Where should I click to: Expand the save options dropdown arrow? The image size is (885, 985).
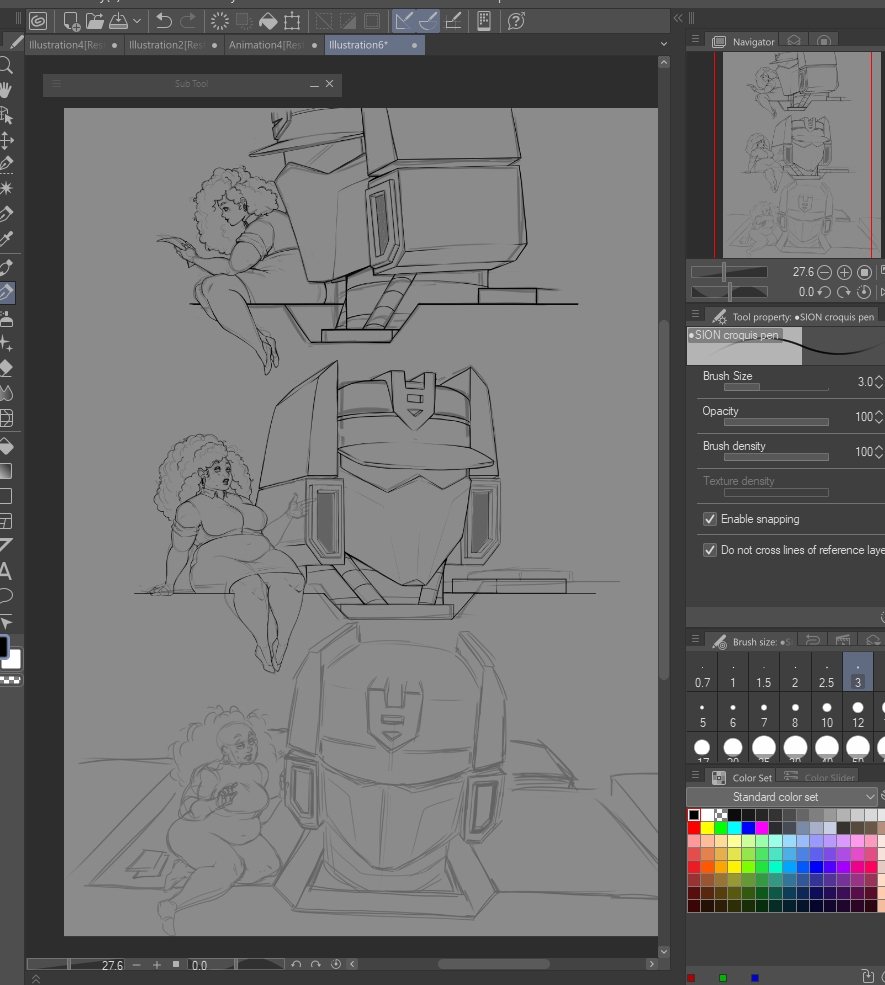tap(137, 20)
